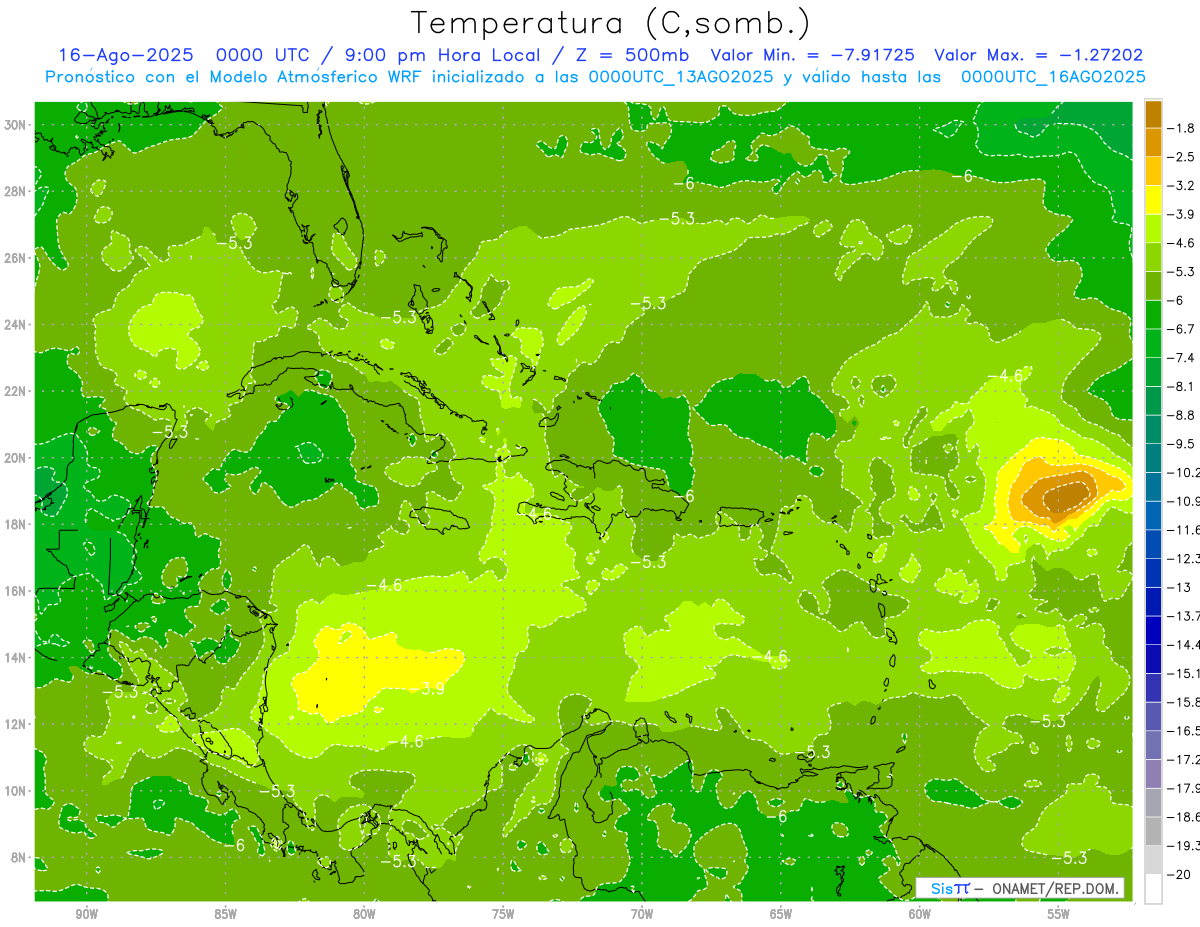Click the -3.9 contour label on the map
The height and width of the screenshot is (927, 1200).
(x=430, y=688)
